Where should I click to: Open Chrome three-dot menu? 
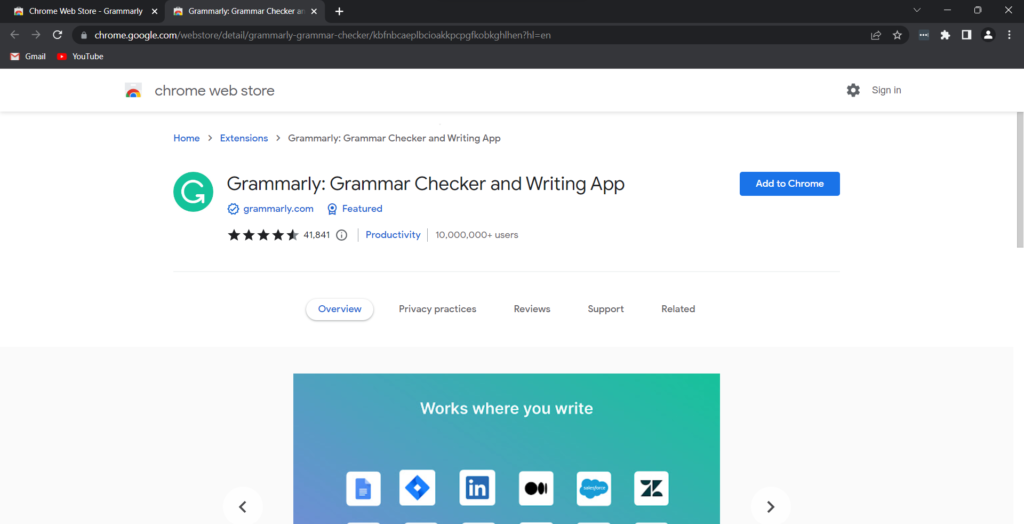(x=1010, y=35)
